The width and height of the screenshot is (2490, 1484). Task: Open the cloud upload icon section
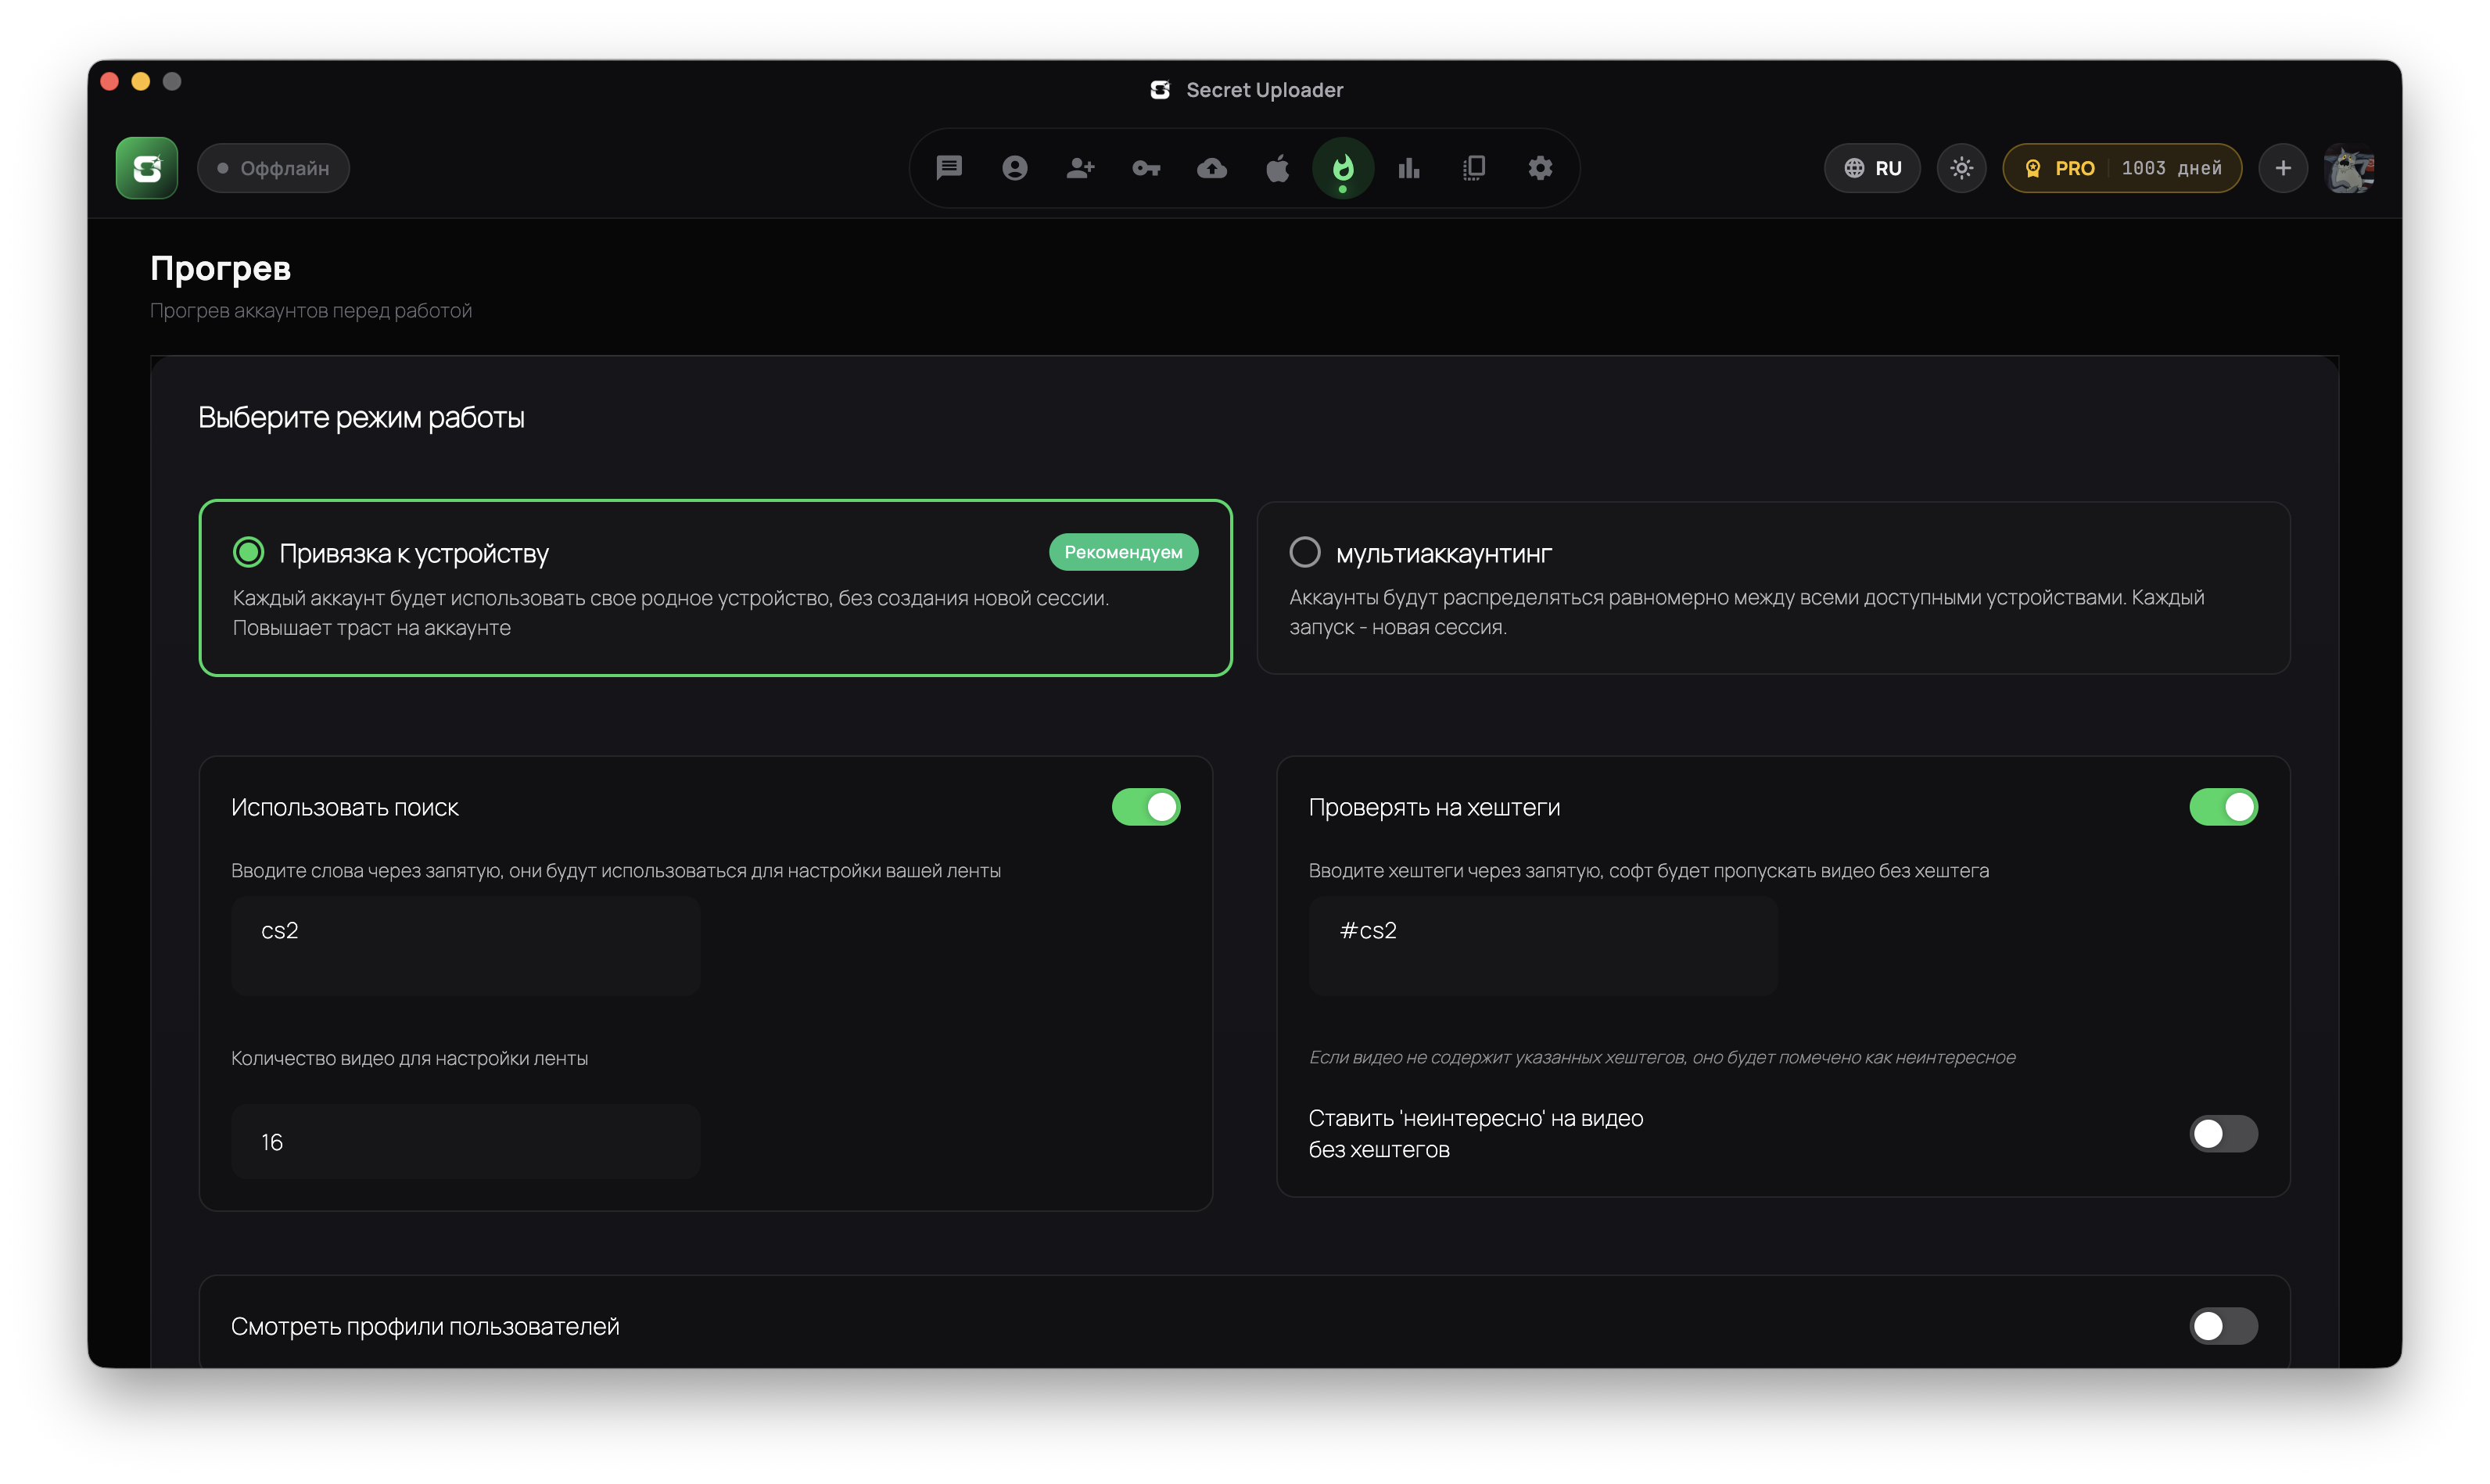click(1212, 168)
